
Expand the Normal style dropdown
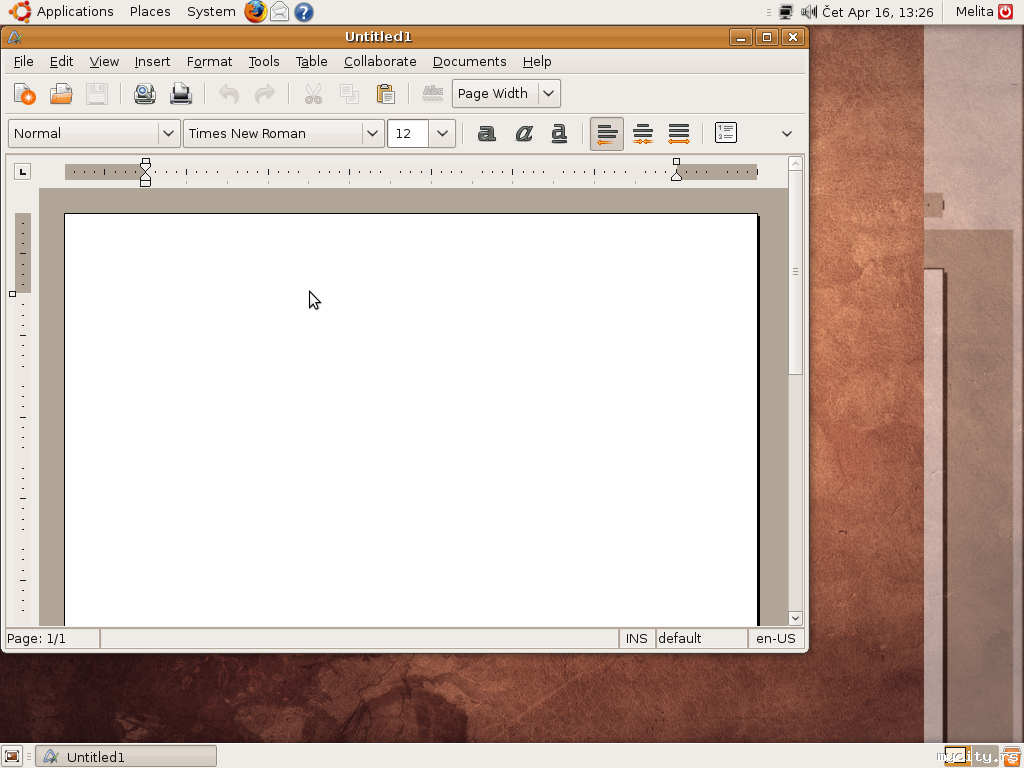tap(168, 133)
